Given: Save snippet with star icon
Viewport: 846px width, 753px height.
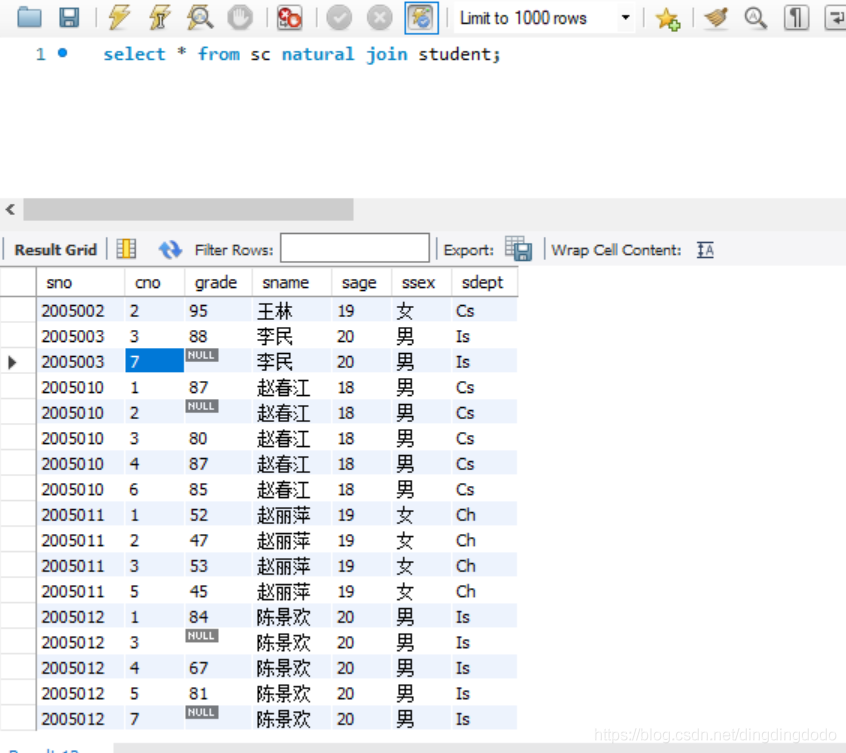Looking at the screenshot, I should 667,19.
